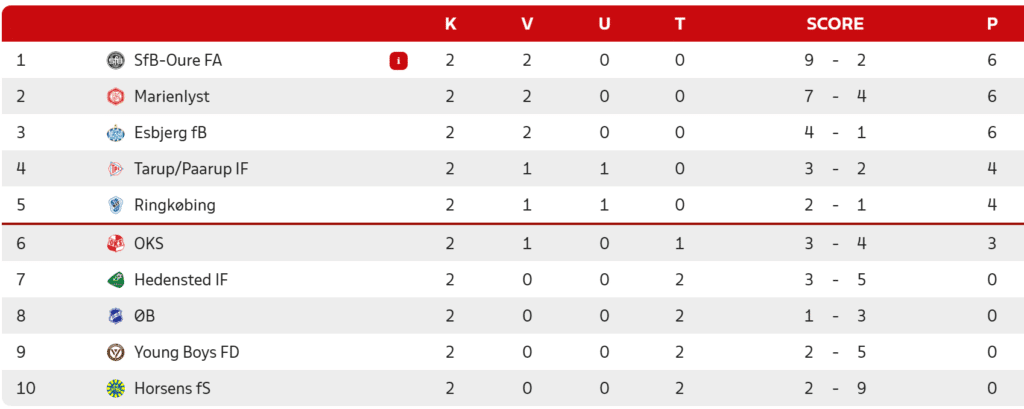
Task: Open the red info icon beside SfB-Oure FA
Action: coord(398,61)
